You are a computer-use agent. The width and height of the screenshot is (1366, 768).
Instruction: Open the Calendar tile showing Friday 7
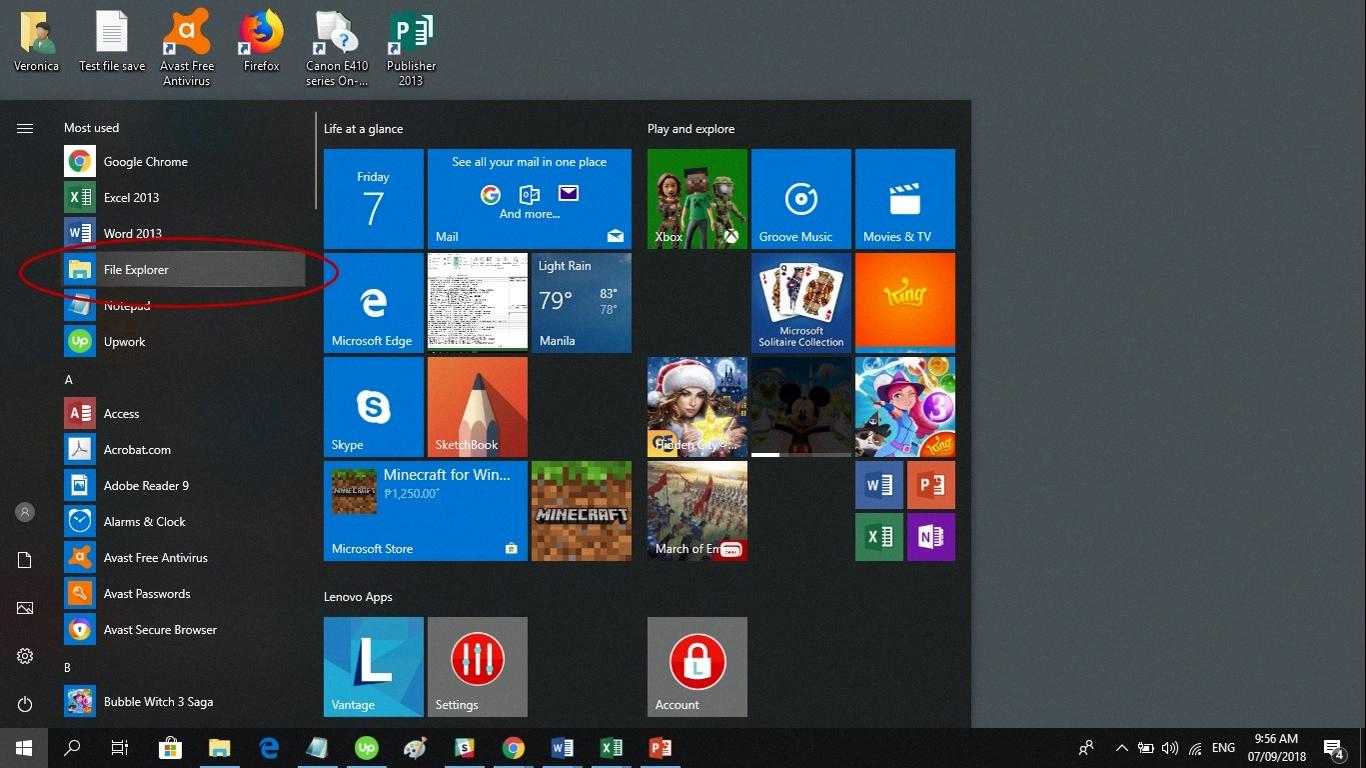pos(373,199)
